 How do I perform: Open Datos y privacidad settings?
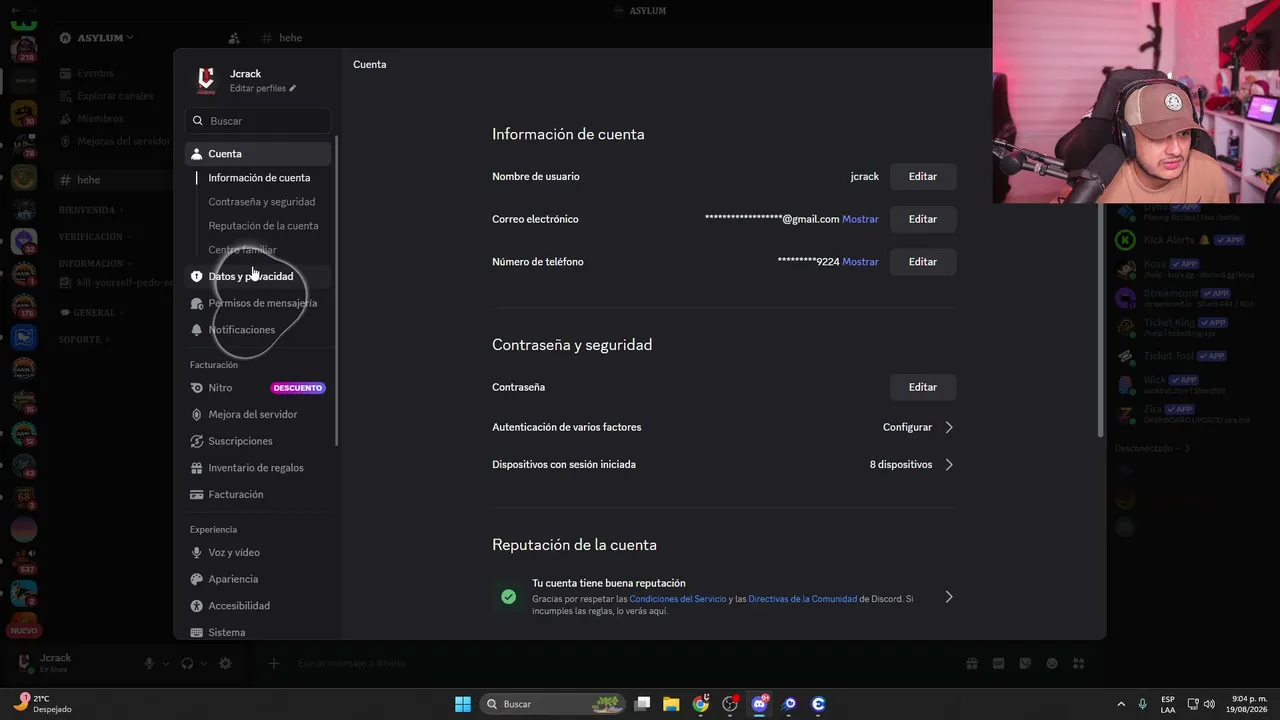click(258, 277)
